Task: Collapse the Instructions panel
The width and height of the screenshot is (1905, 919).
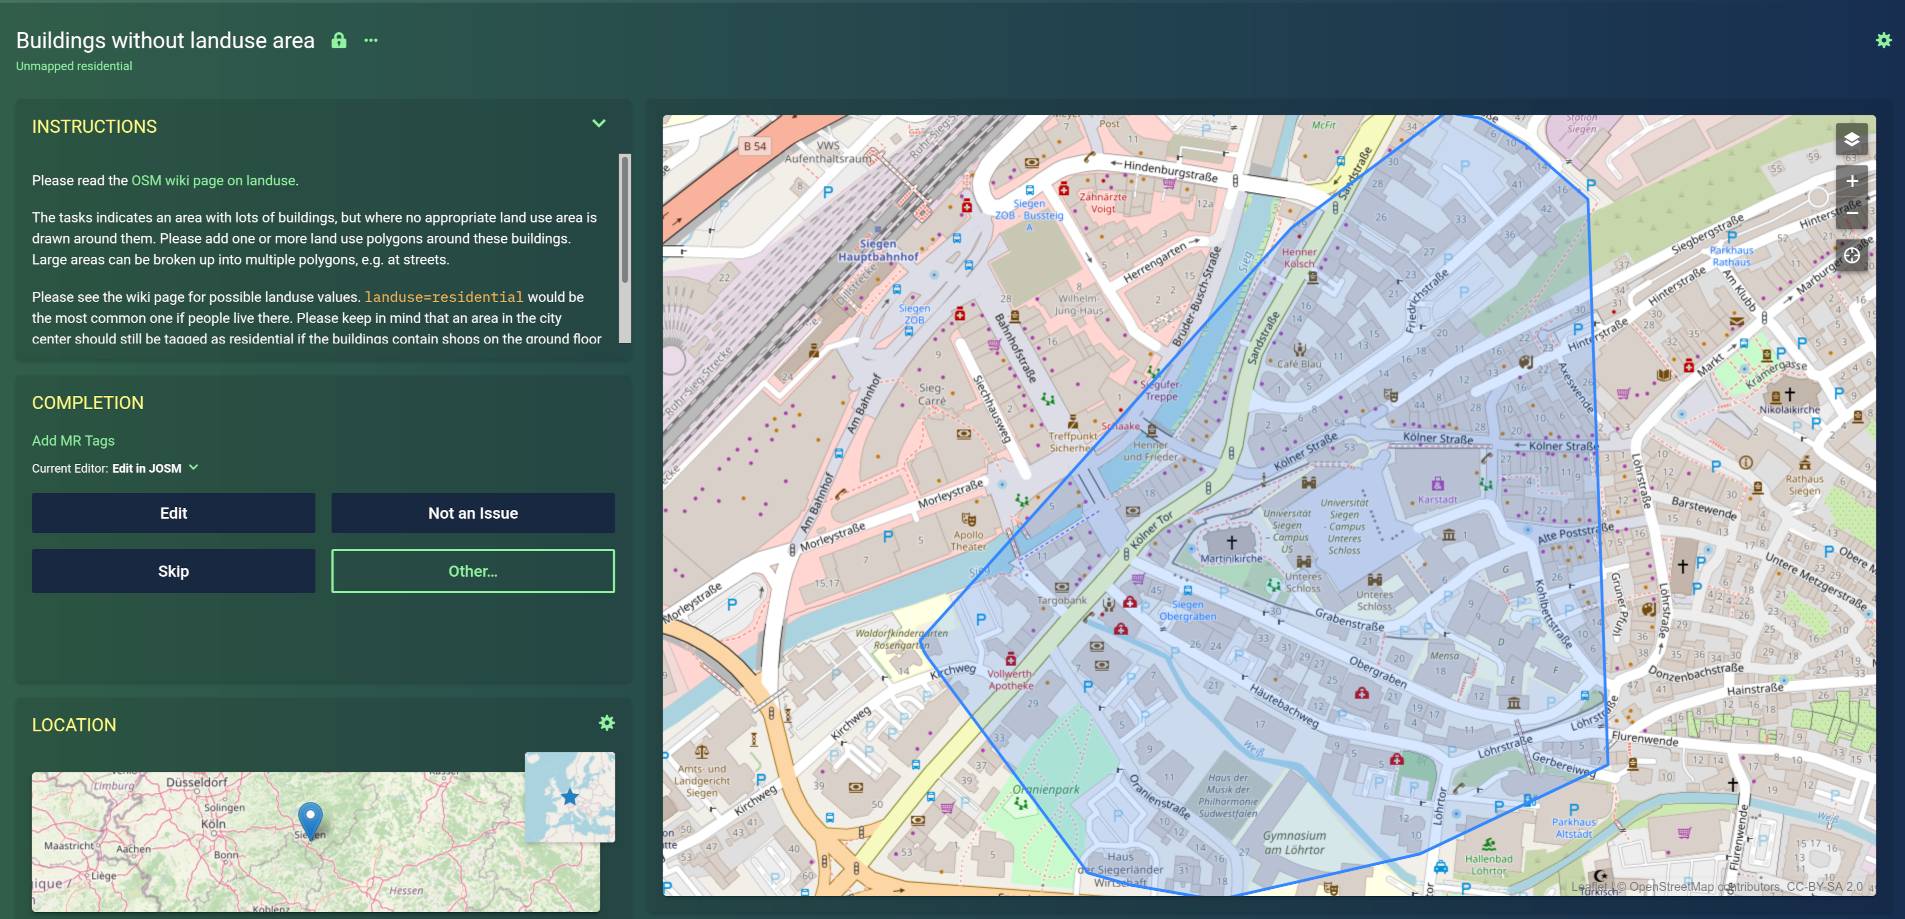Action: coord(599,124)
